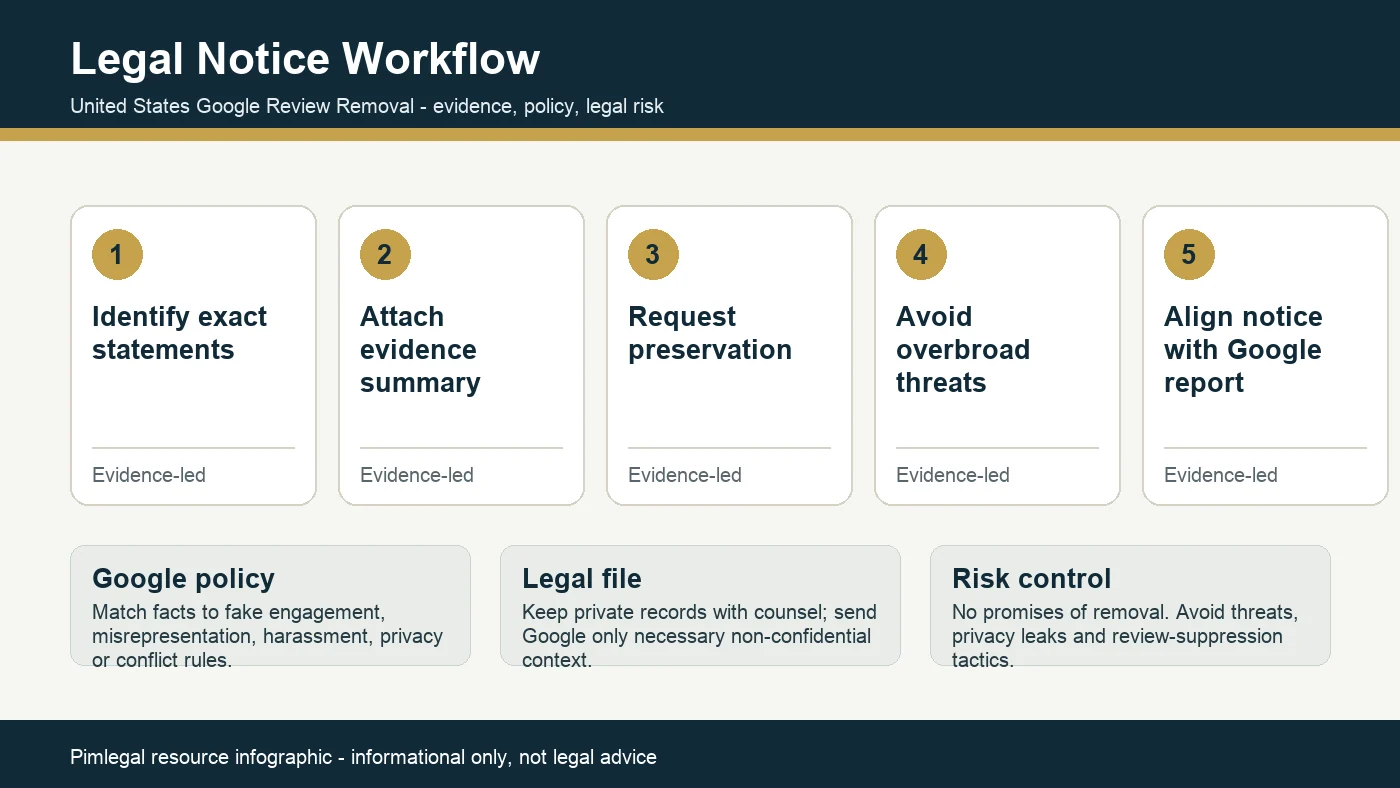Image resolution: width=1400 pixels, height=788 pixels.
Task: Click the "Risk control" heading
Action: point(1031,579)
